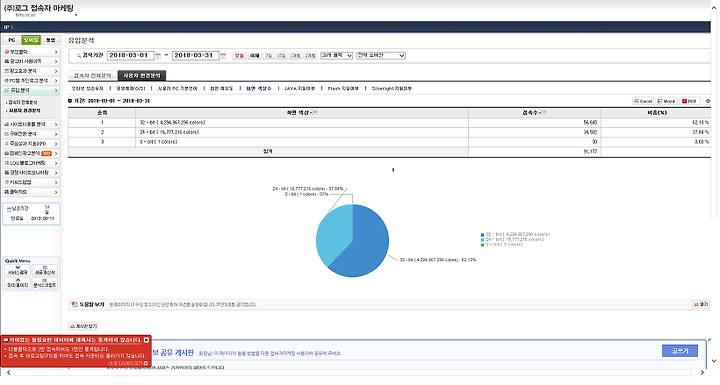720x385 pixels.
Task: Click the end date field 2018-03-31
Action: [195, 56]
